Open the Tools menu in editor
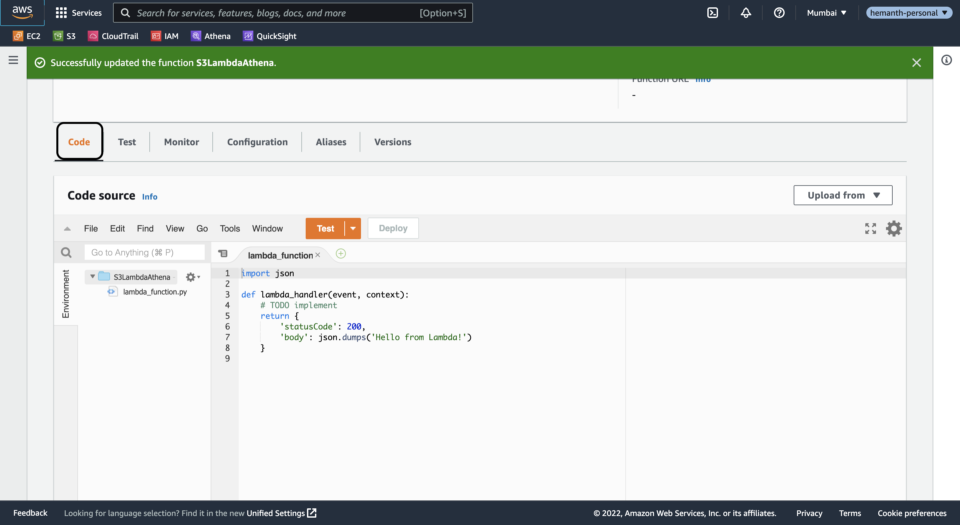This screenshot has width=960, height=525. coord(230,228)
